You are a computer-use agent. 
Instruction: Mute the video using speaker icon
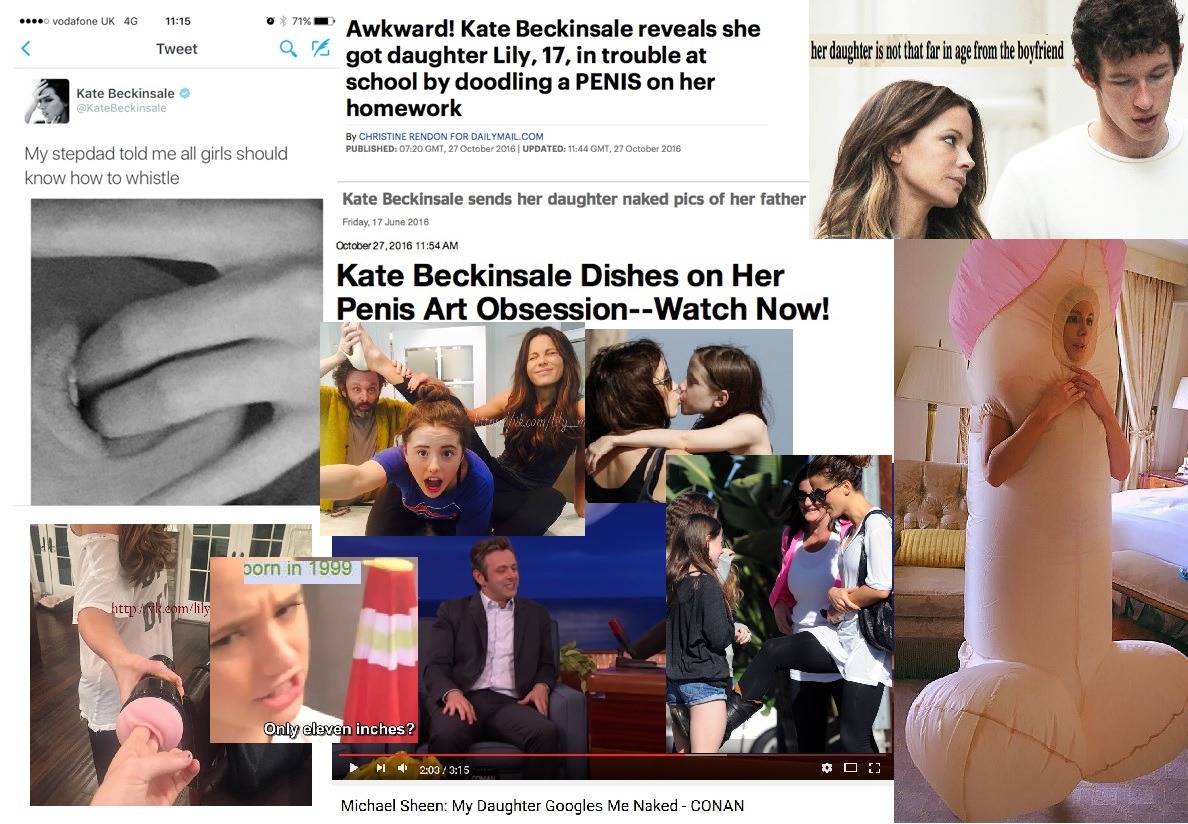pyautogui.click(x=402, y=768)
